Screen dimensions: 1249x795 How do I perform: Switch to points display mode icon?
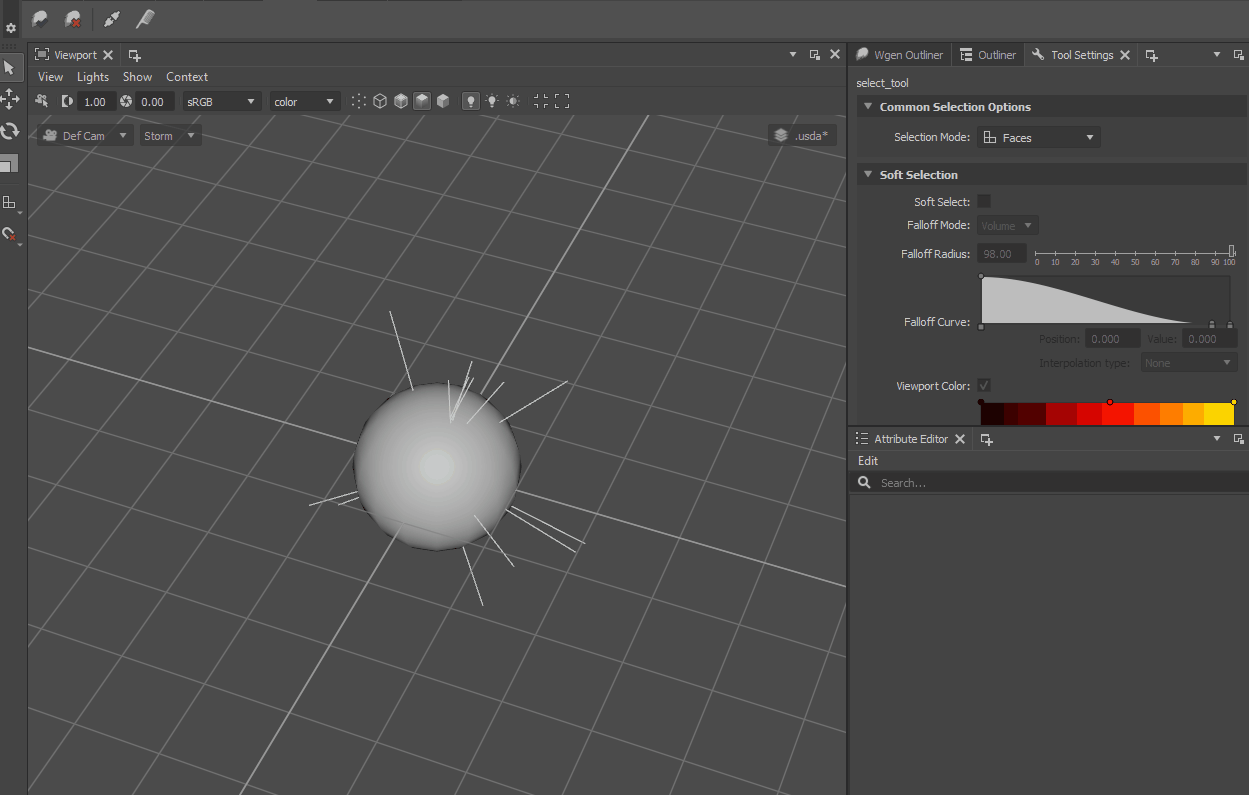pos(359,101)
